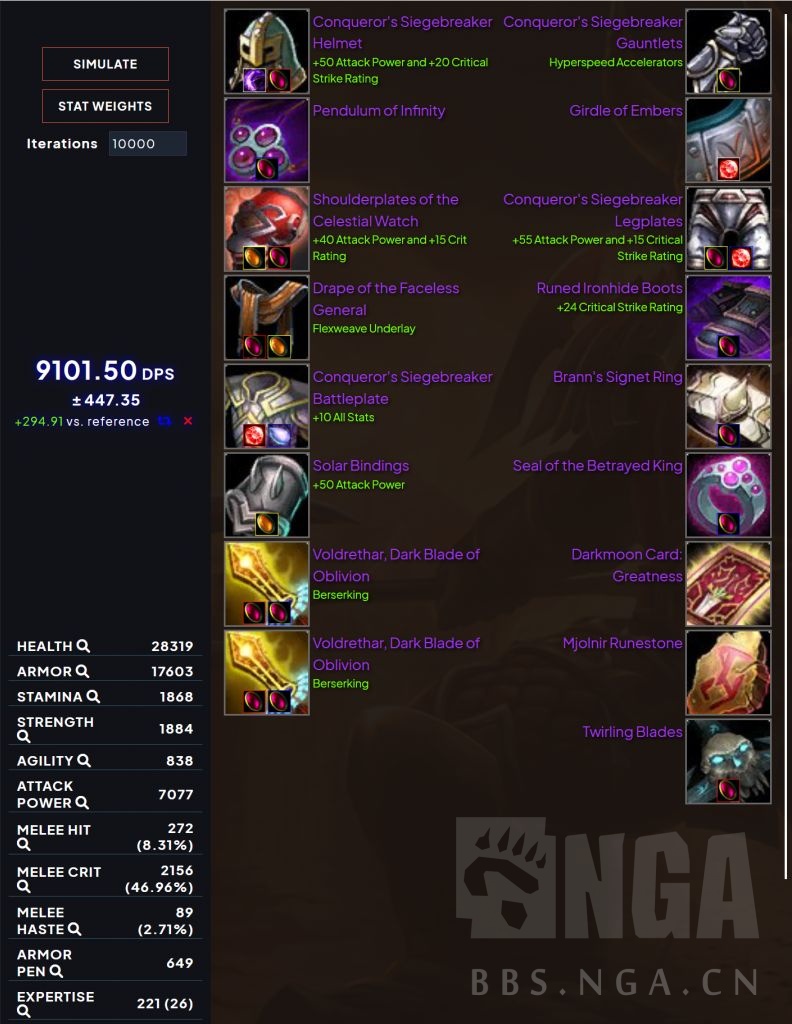Open the magnifier next to STAMINA

(93, 697)
